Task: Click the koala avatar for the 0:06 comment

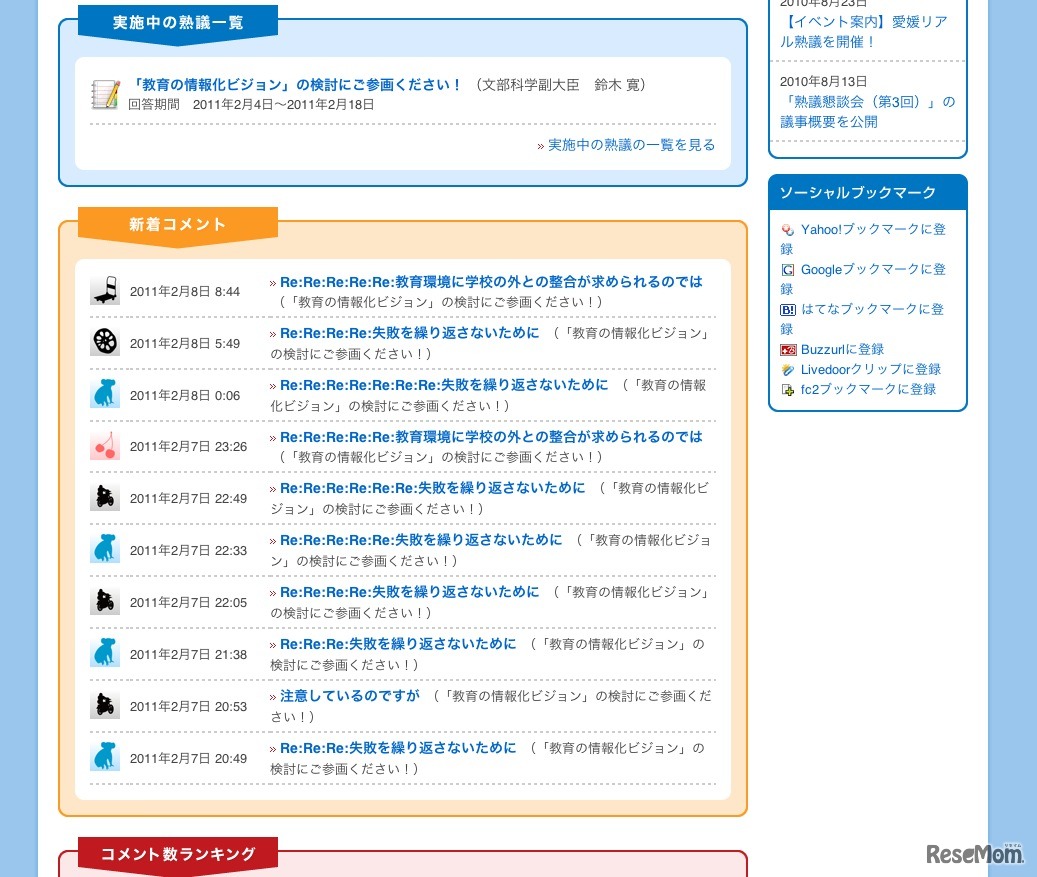Action: [104, 392]
